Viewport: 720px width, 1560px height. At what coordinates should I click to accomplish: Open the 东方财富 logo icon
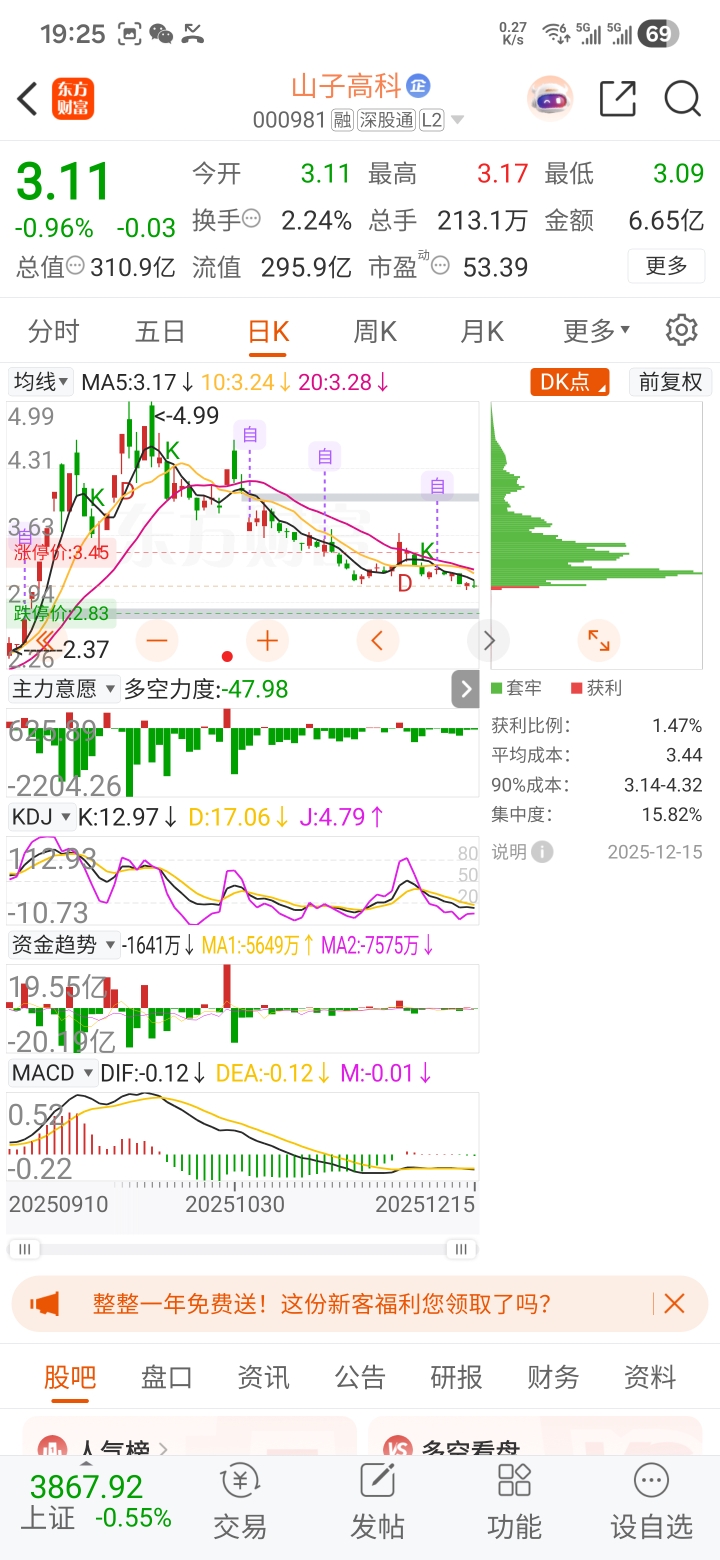(x=74, y=99)
